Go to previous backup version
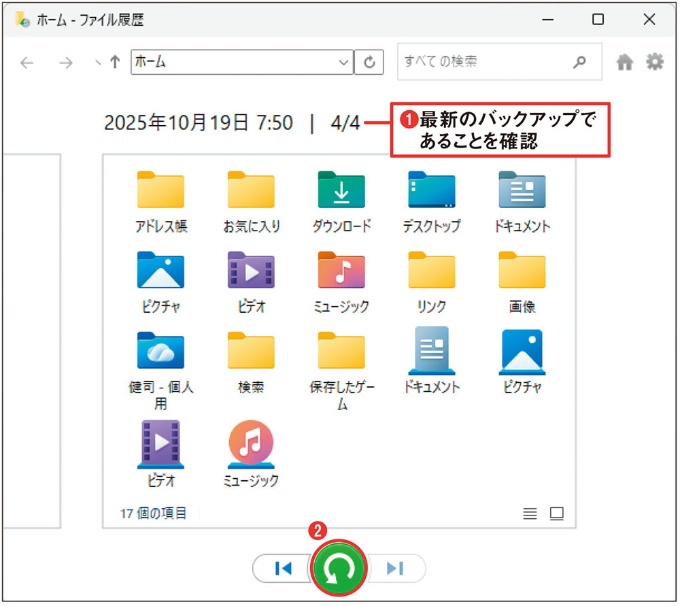This screenshot has width=680, height=606. click(x=283, y=569)
